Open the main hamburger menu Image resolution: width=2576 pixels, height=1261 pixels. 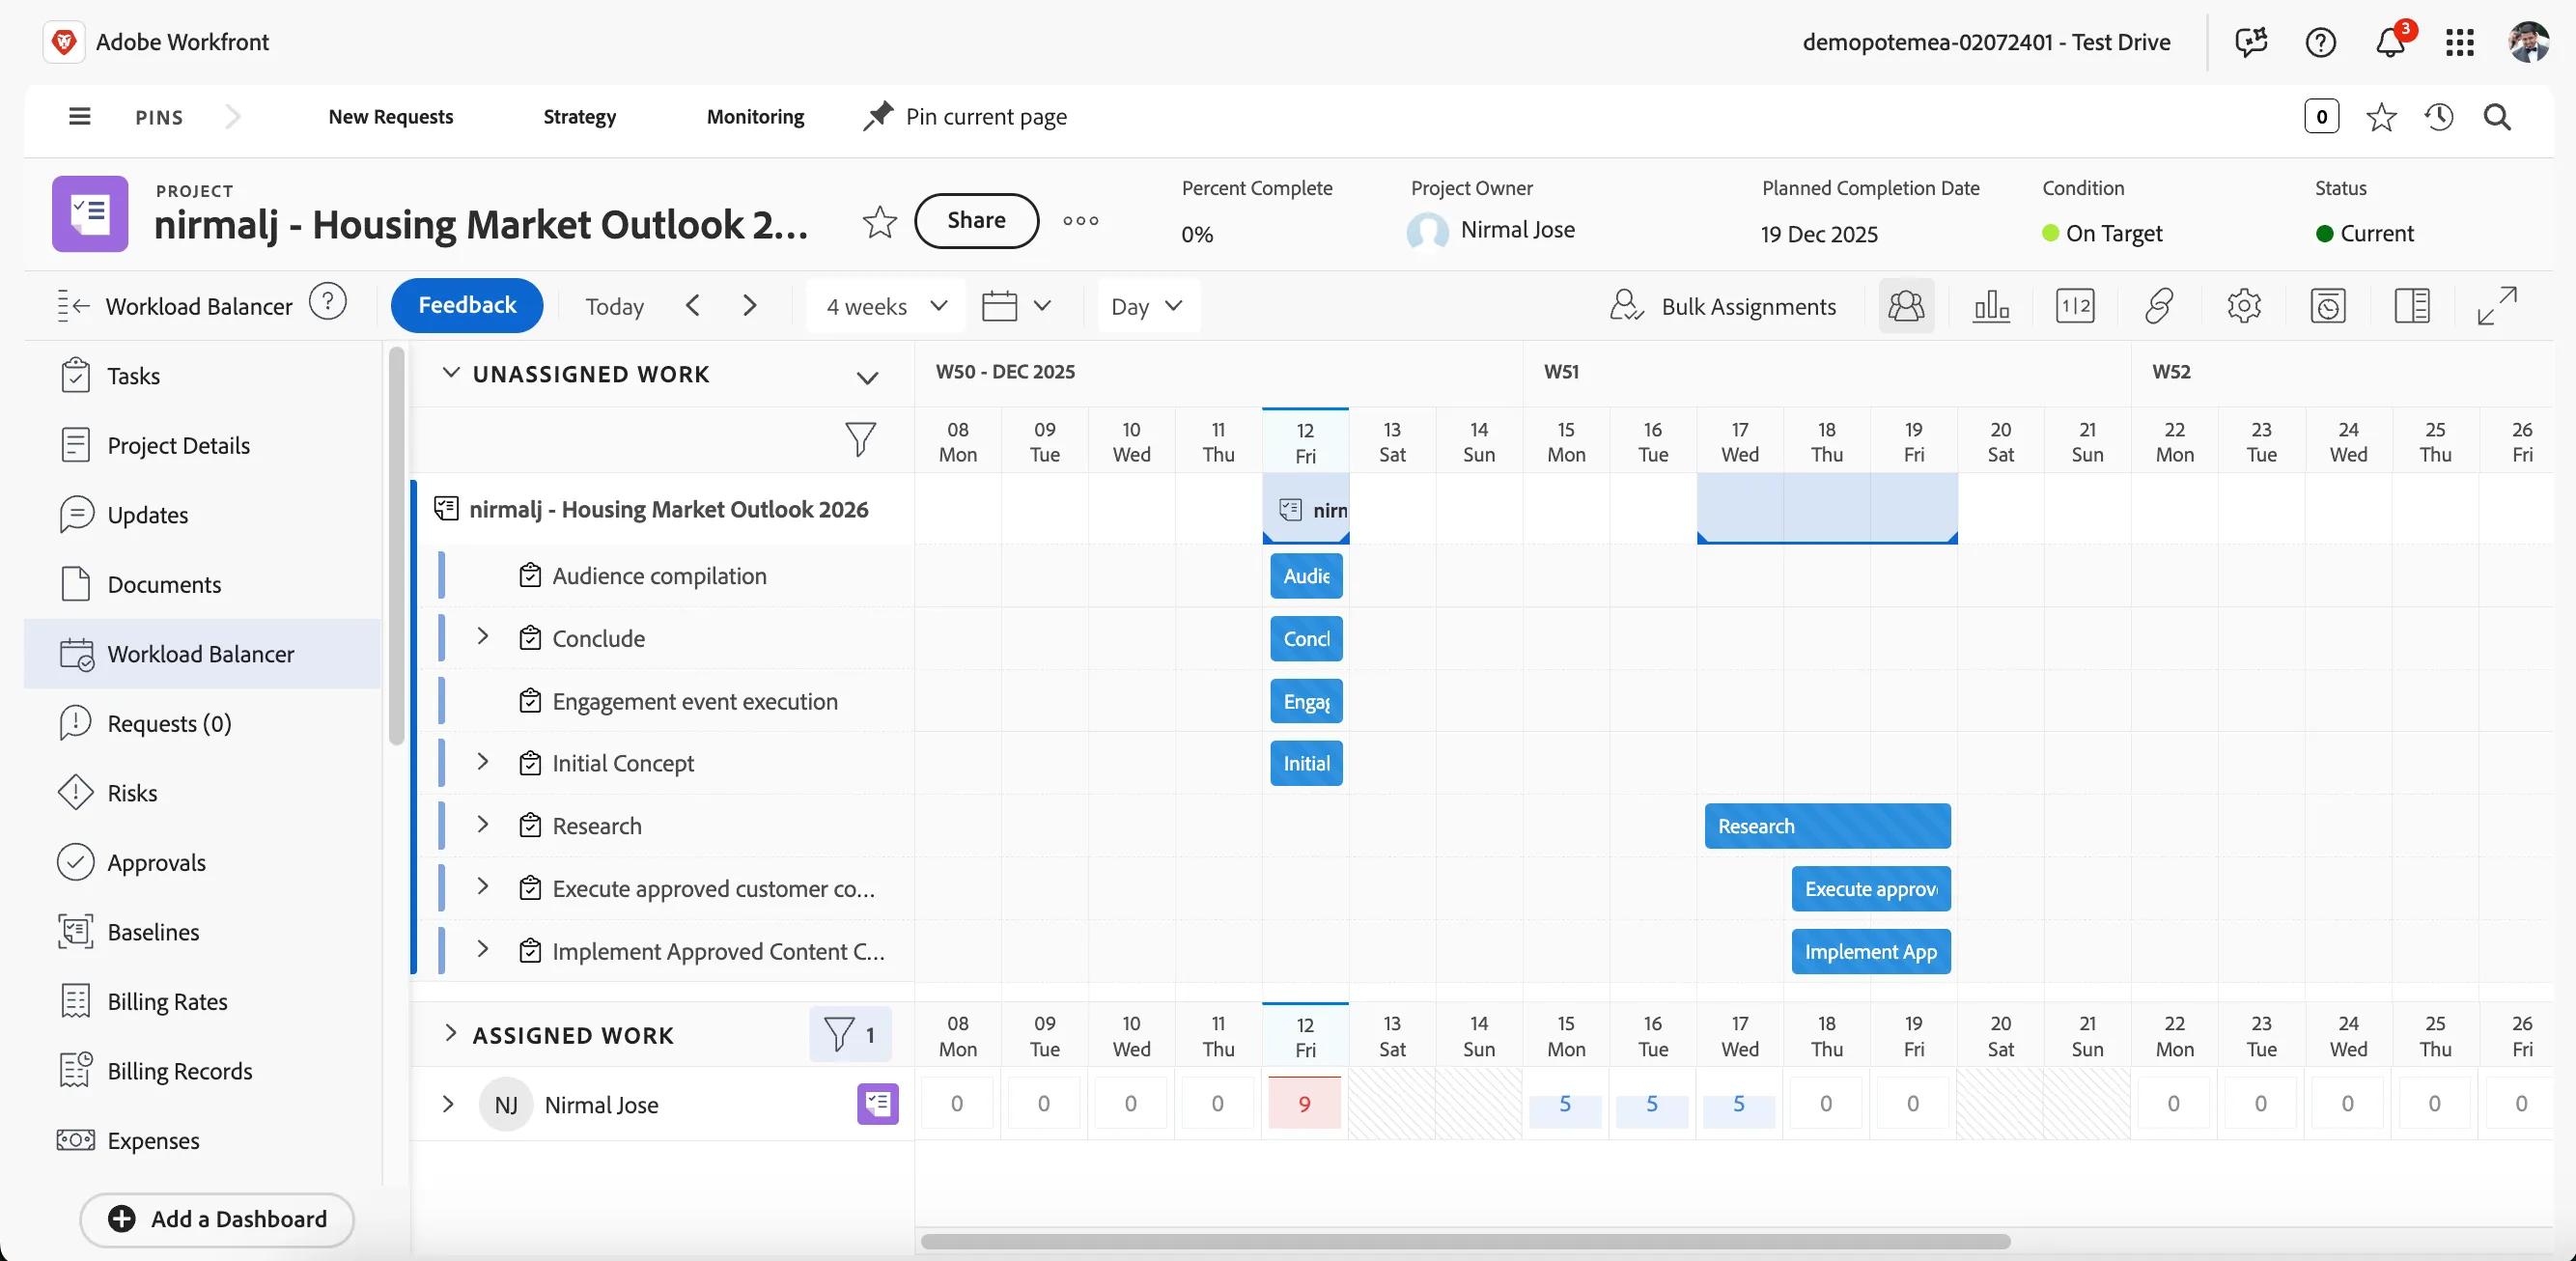pyautogui.click(x=79, y=116)
